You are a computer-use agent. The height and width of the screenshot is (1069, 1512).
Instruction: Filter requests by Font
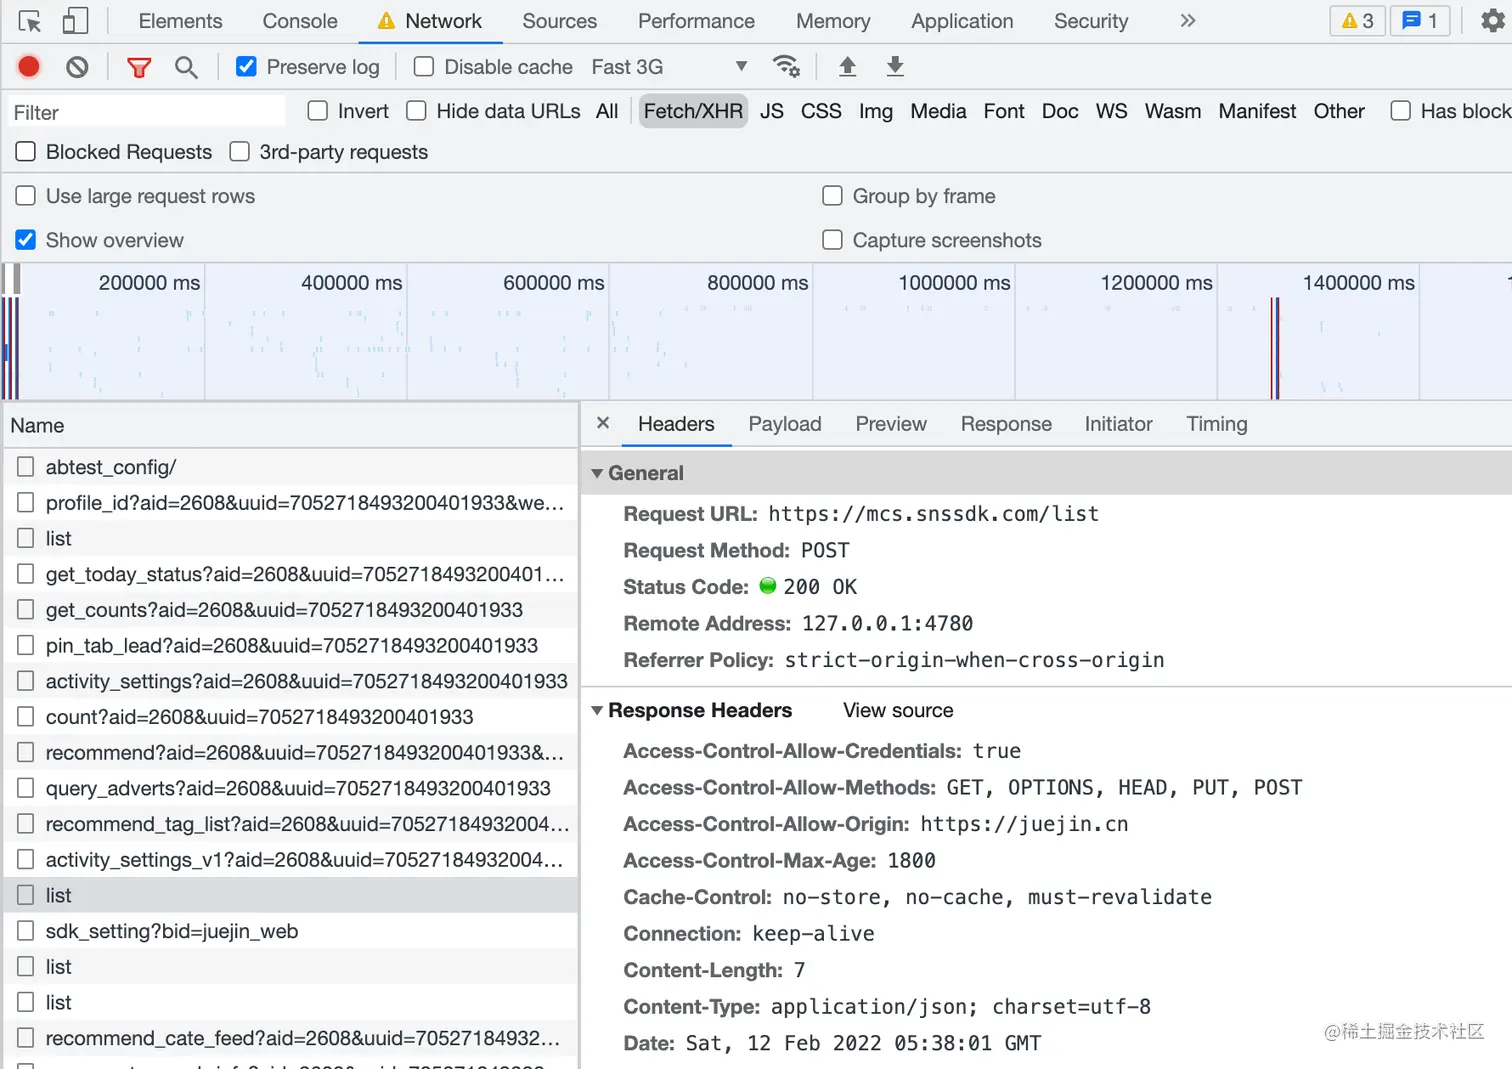tap(1004, 111)
